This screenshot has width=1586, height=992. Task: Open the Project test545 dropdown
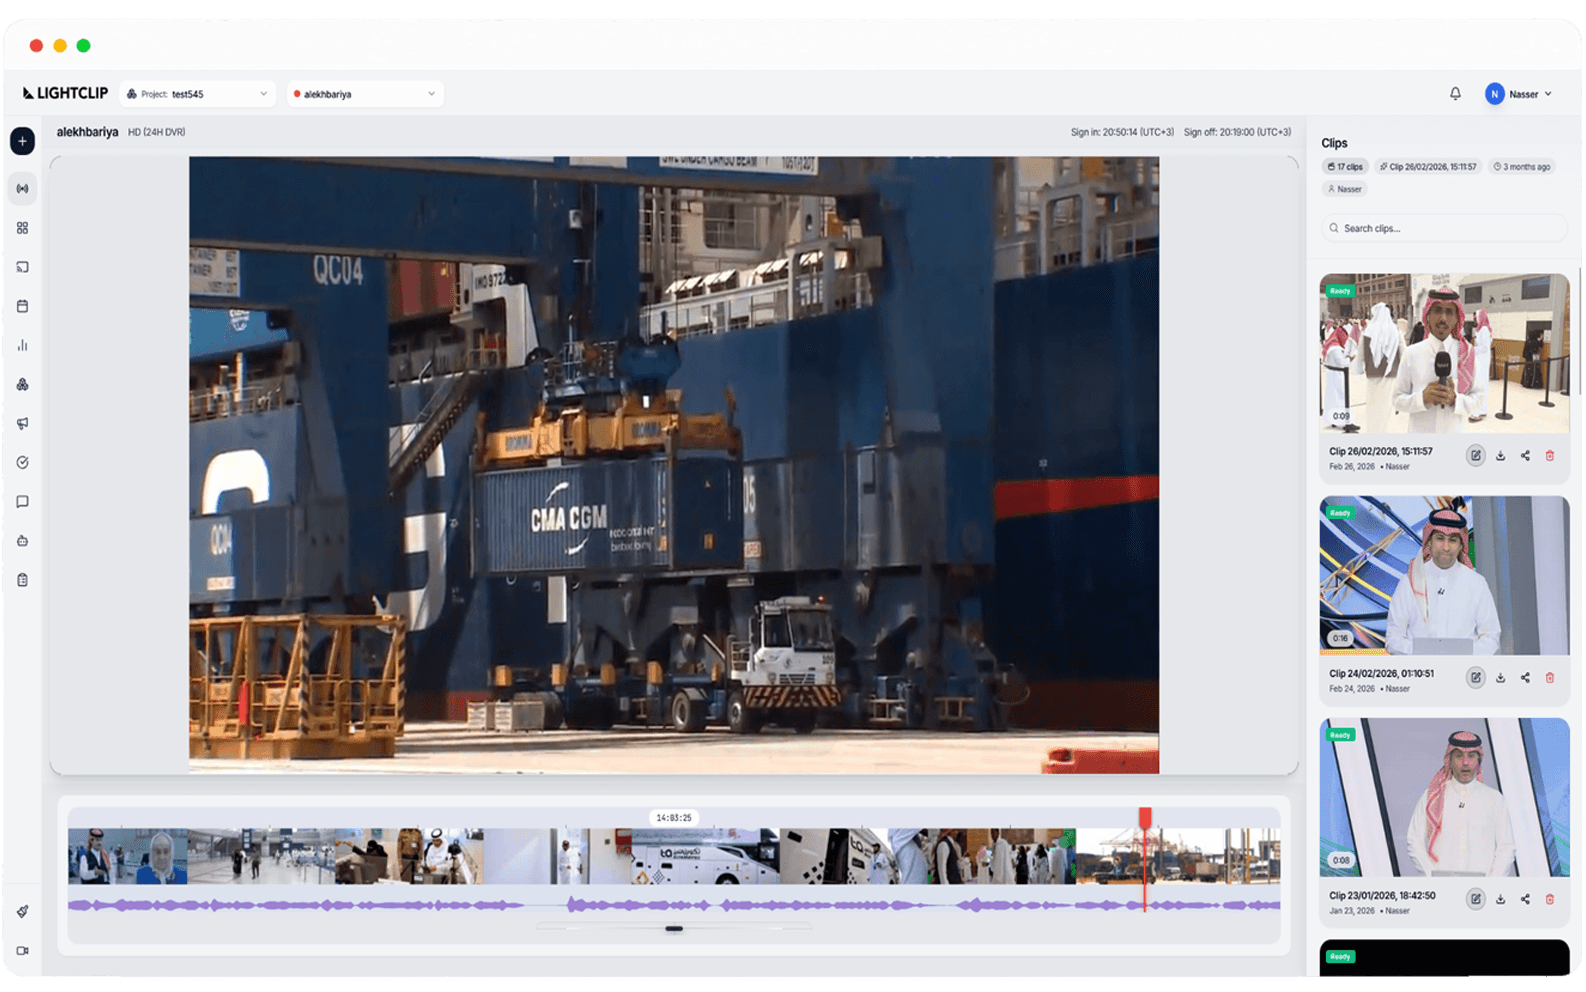coord(197,94)
